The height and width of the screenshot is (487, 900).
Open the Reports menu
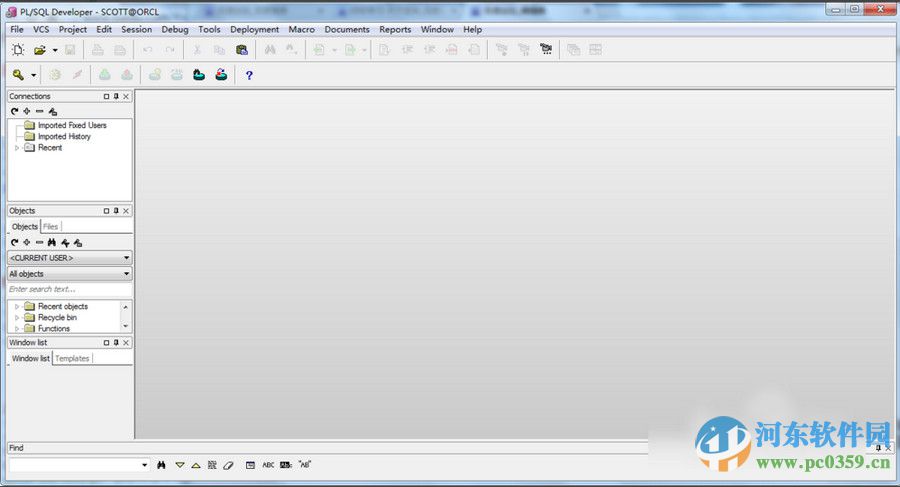395,29
